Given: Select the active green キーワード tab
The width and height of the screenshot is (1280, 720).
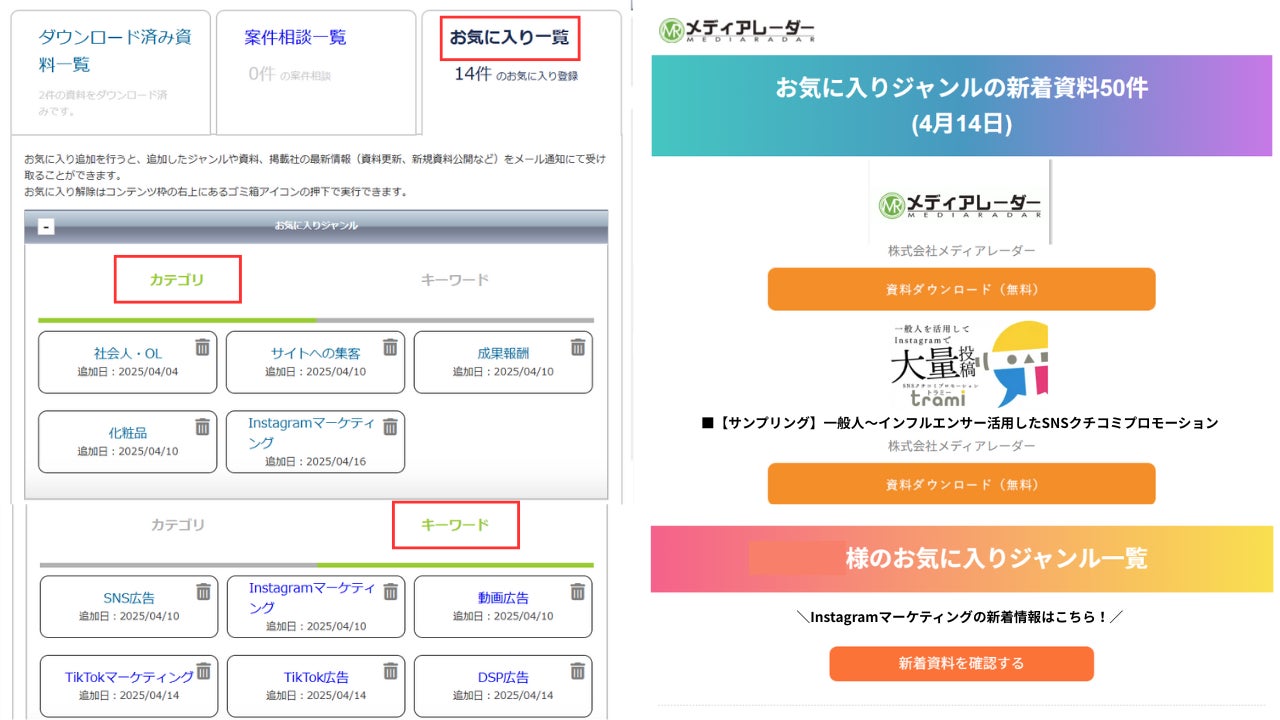Looking at the screenshot, I should (x=455, y=525).
